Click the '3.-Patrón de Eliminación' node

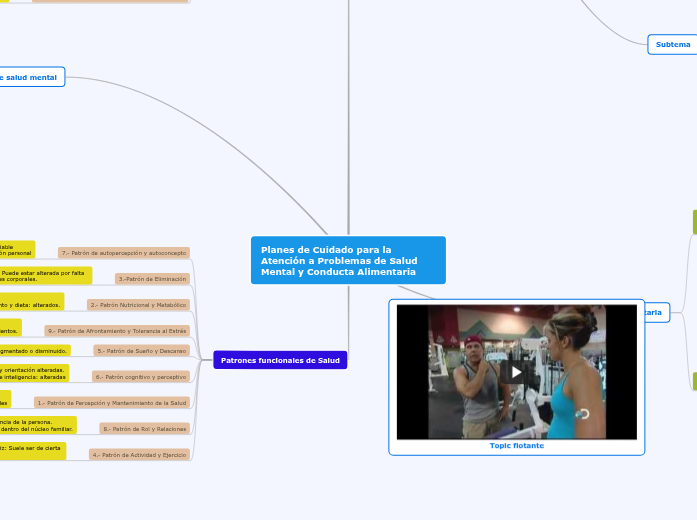(152, 279)
